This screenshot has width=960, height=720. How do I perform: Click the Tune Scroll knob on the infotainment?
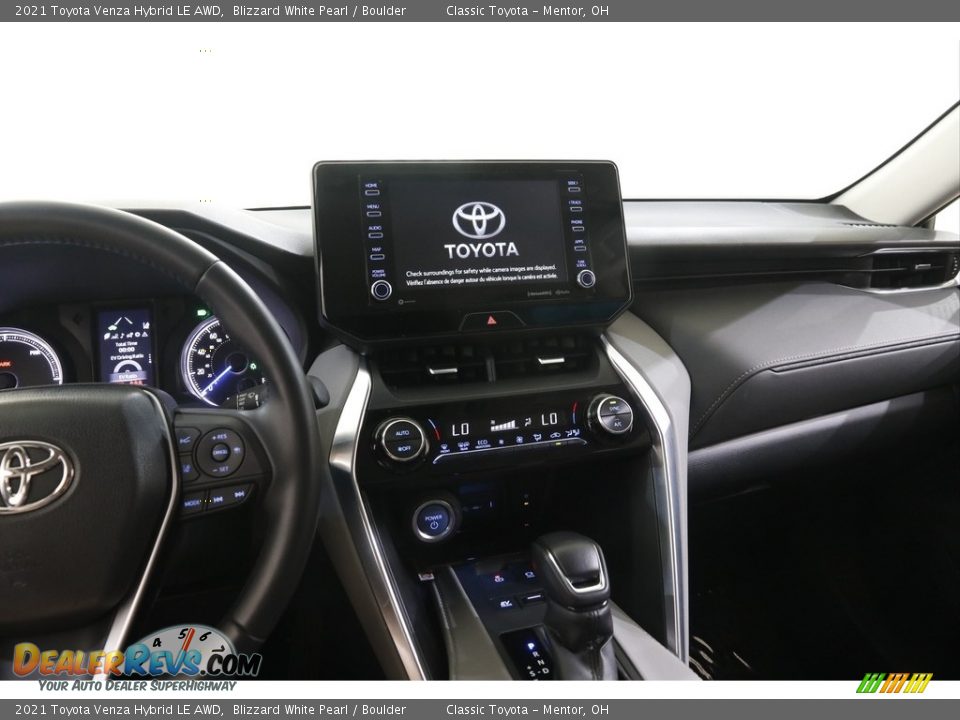point(586,279)
